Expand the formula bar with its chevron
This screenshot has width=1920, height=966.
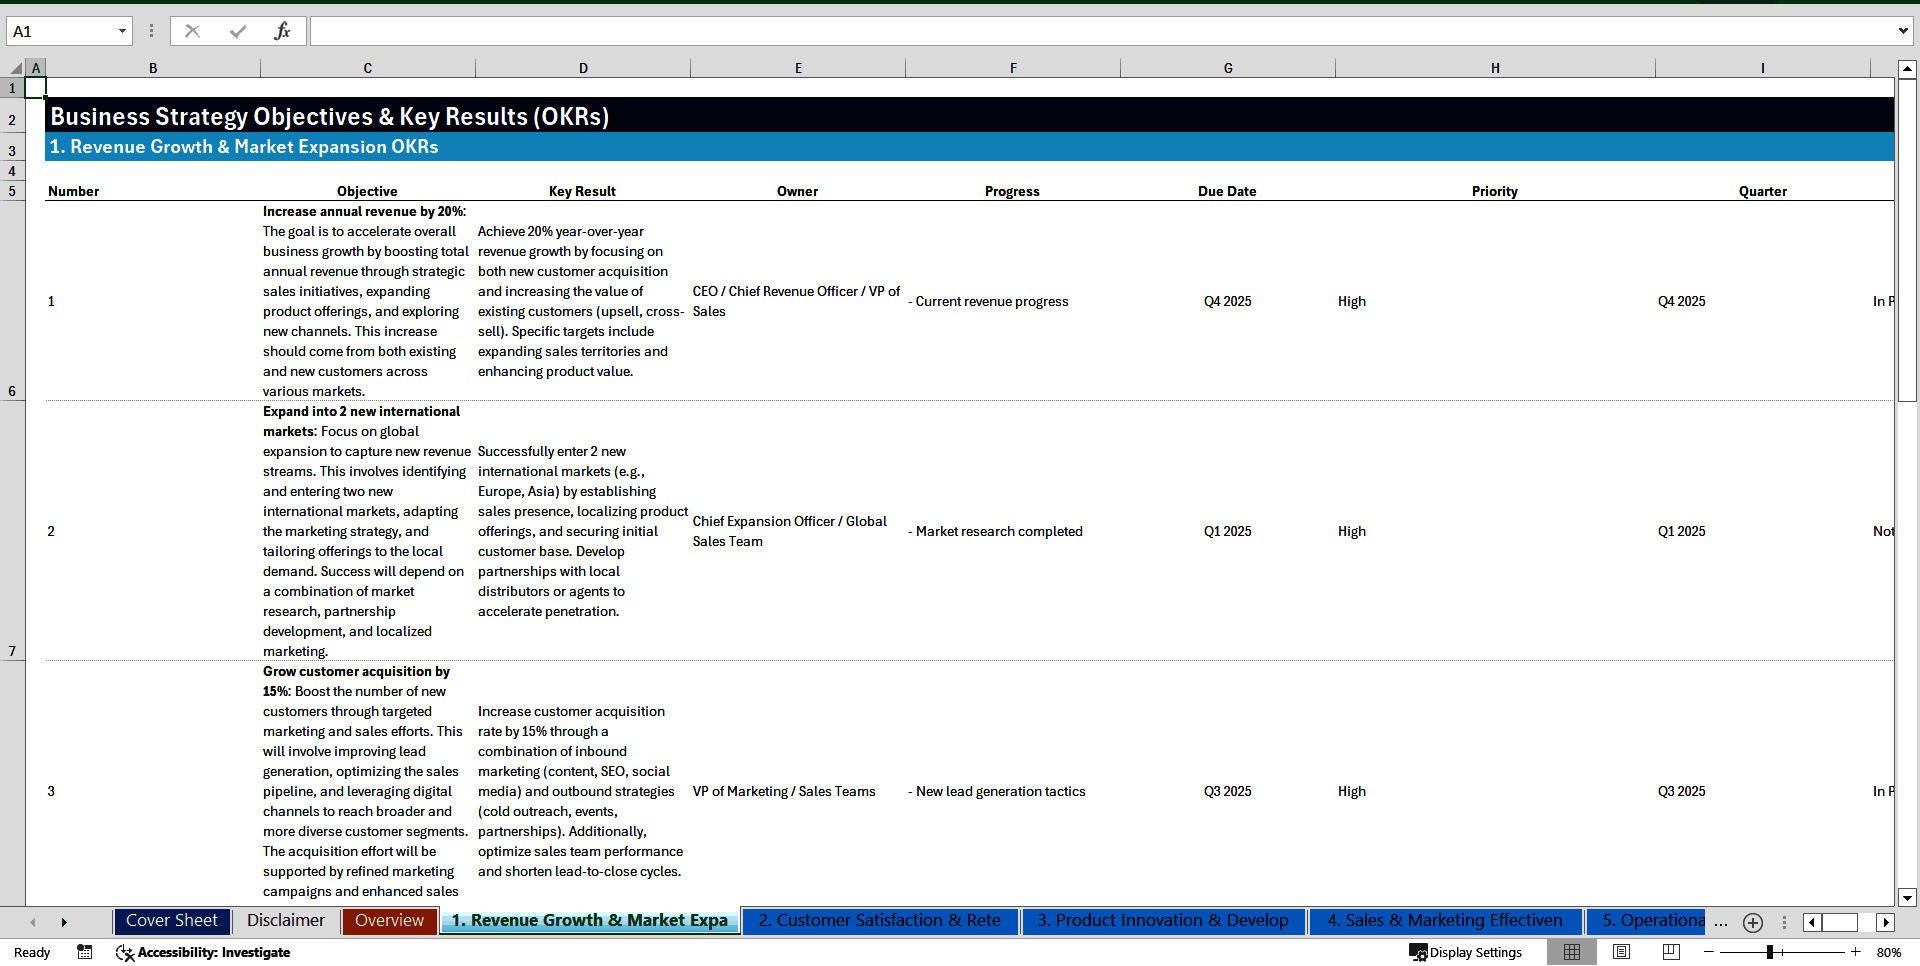pos(1903,30)
